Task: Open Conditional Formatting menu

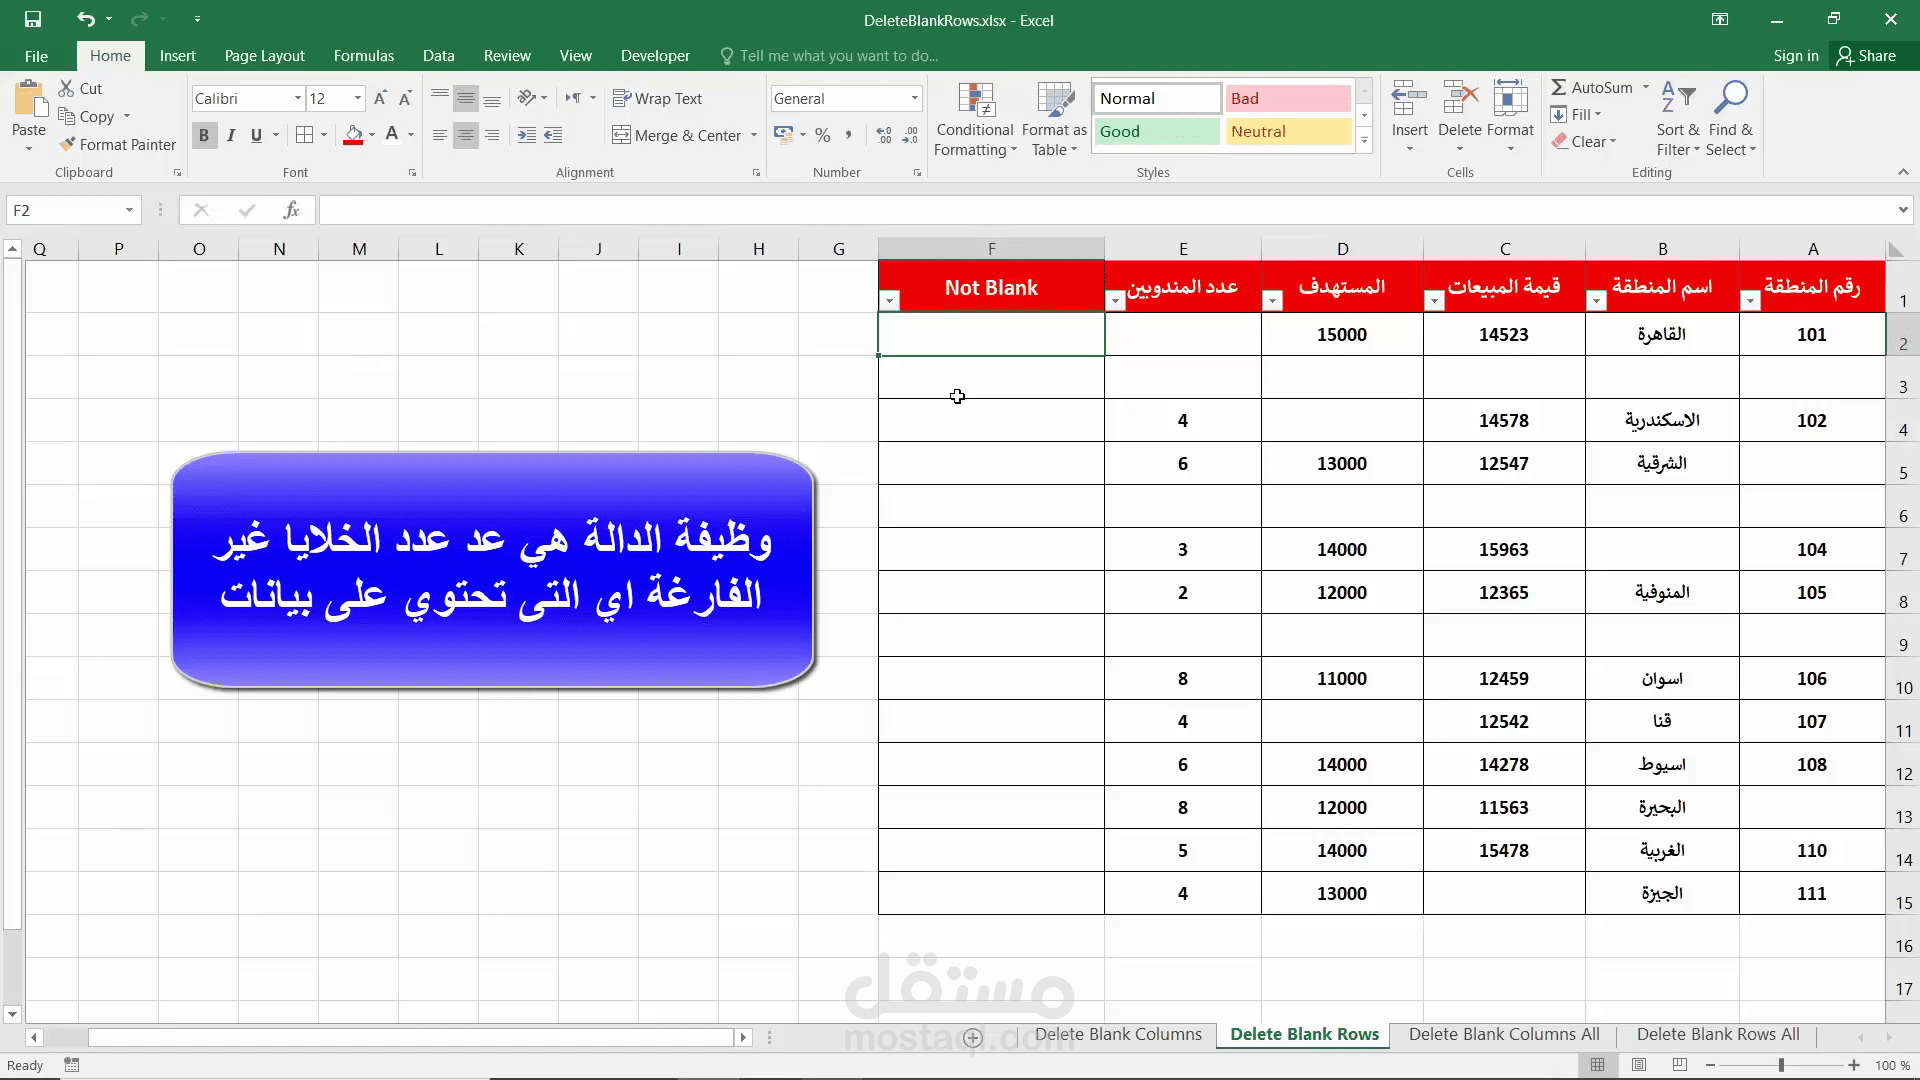Action: (975, 120)
